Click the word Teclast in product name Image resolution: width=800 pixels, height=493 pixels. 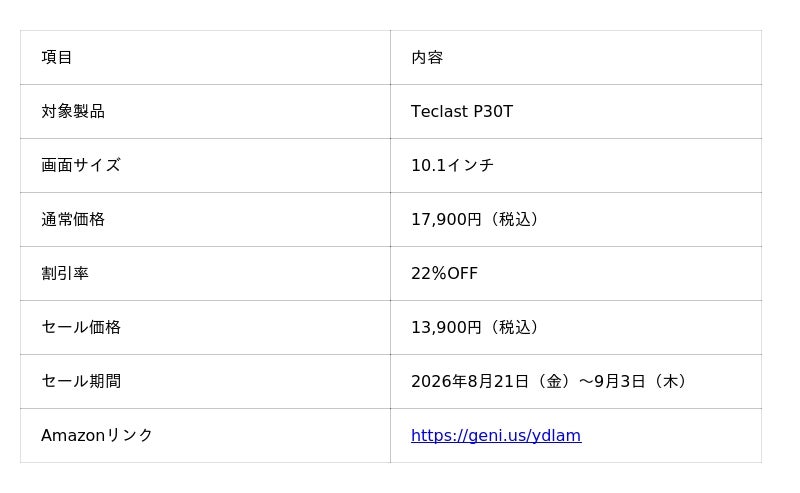click(440, 111)
